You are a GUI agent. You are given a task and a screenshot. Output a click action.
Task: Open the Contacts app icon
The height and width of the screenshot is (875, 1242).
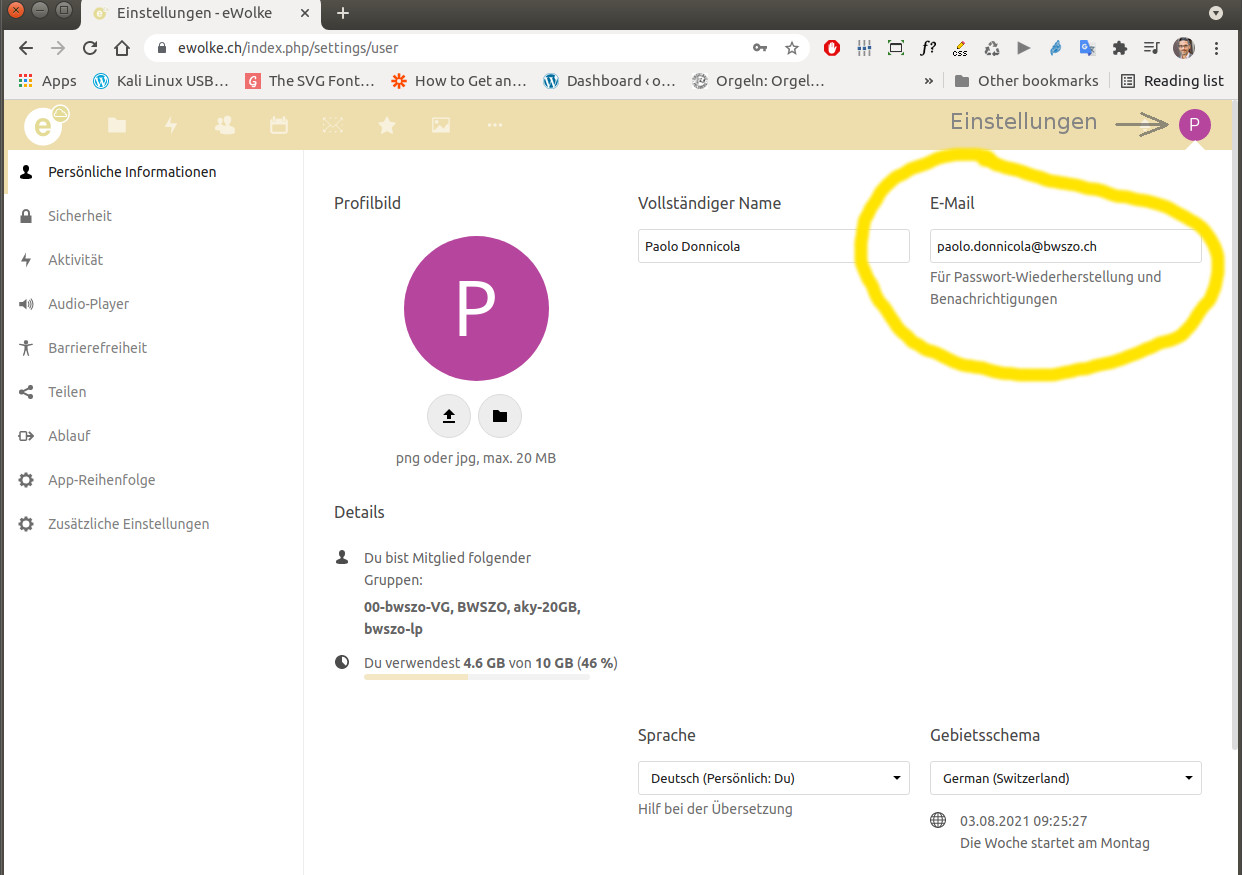click(x=225, y=125)
